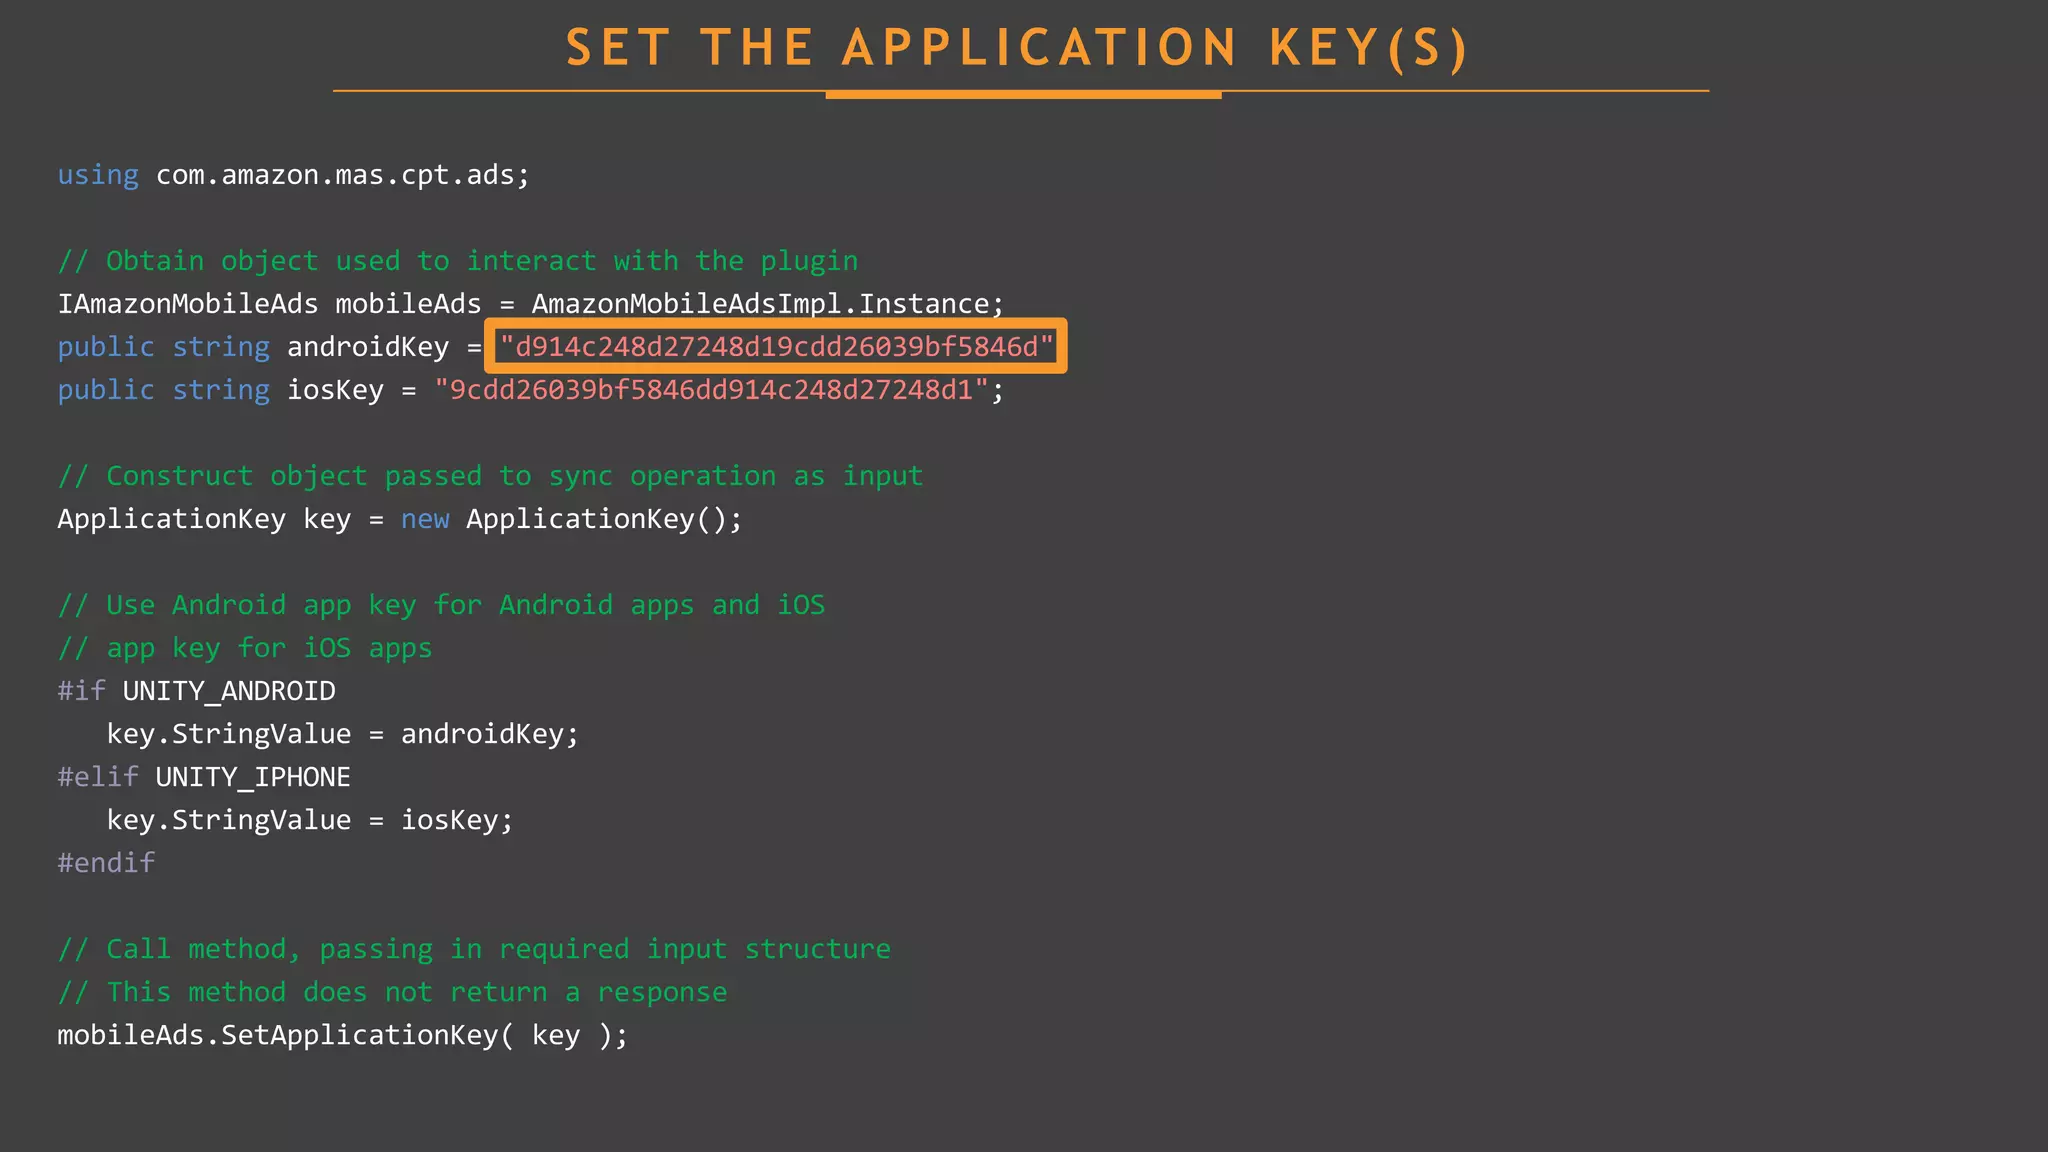Click the comment "// Construct object passed to sync operation as input"
This screenshot has width=2048, height=1152.
coord(490,476)
